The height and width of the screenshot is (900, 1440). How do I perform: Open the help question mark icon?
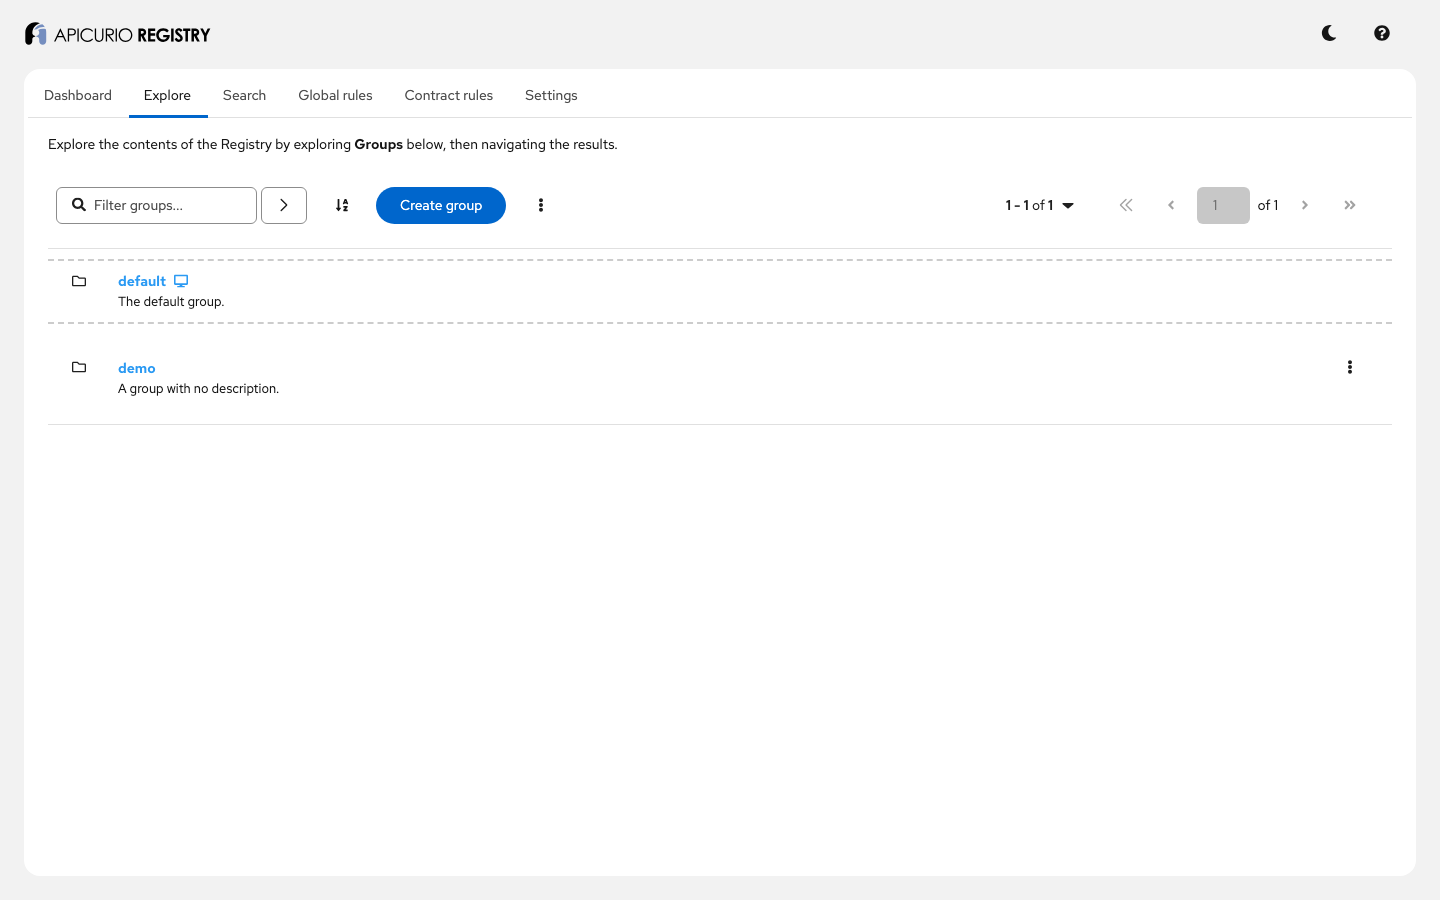1382,33
